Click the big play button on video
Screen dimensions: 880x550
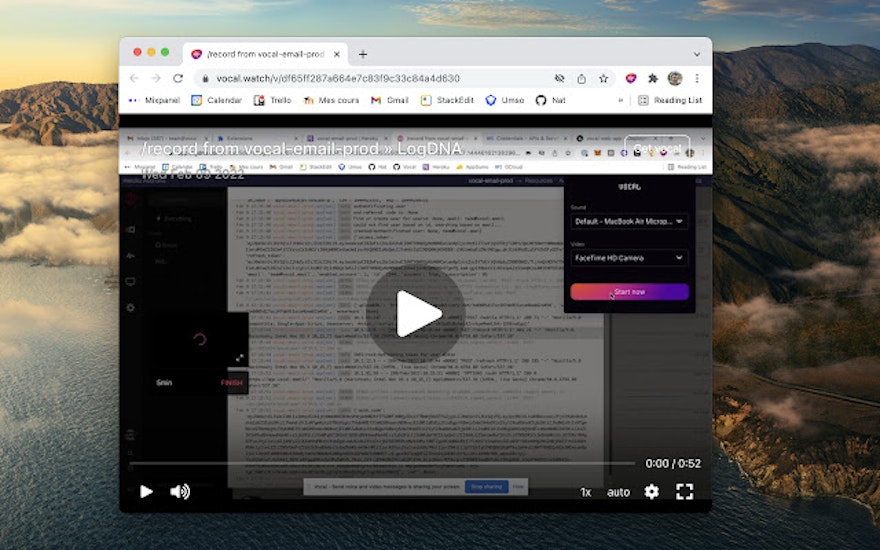(416, 313)
